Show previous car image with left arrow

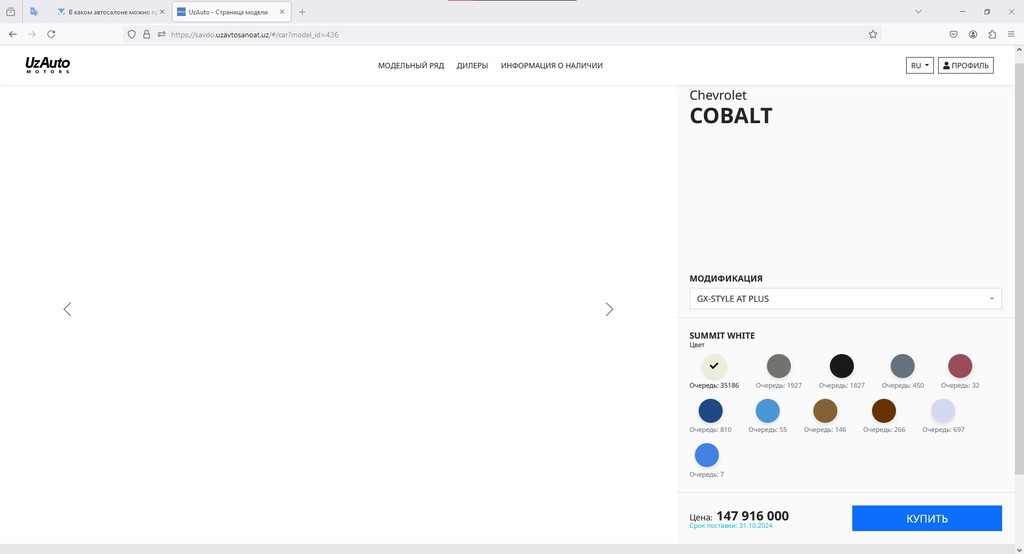pos(67,310)
